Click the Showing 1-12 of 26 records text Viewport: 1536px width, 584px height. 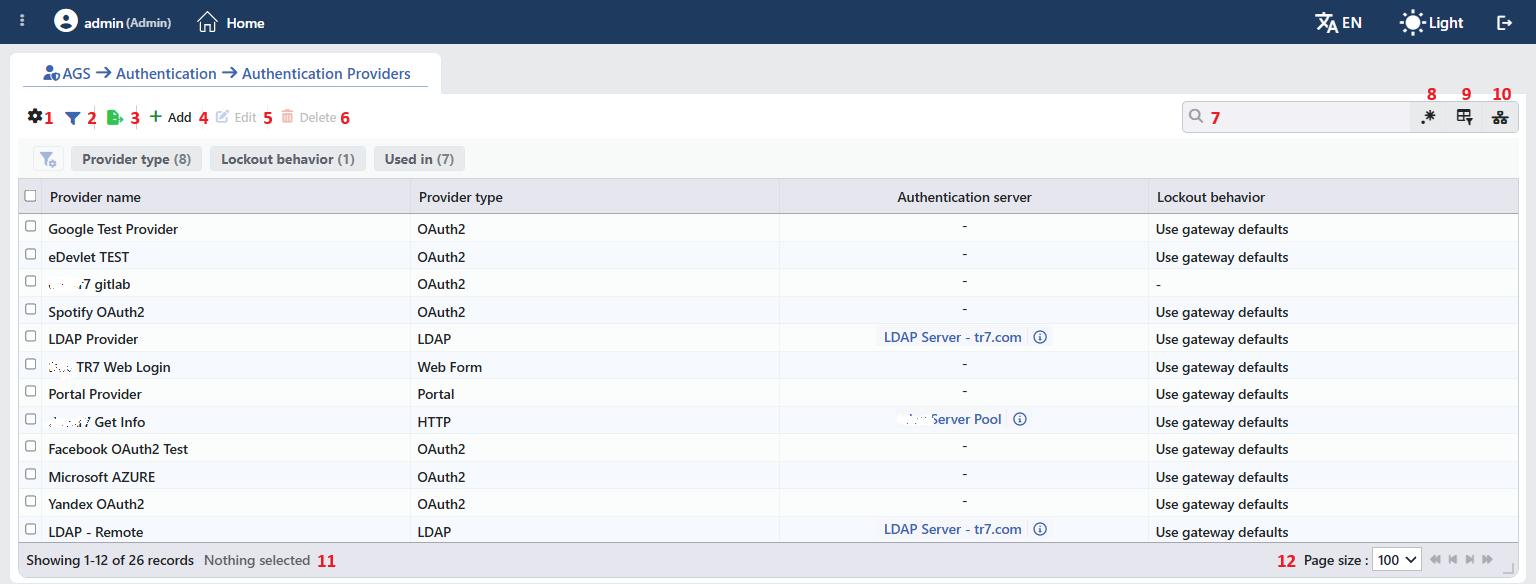(x=110, y=560)
